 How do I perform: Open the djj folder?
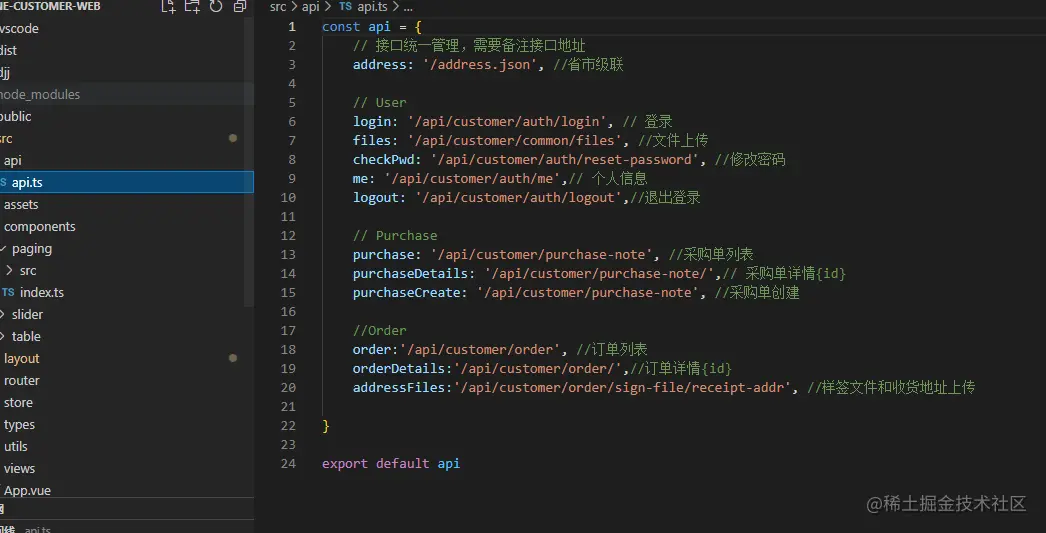point(5,72)
